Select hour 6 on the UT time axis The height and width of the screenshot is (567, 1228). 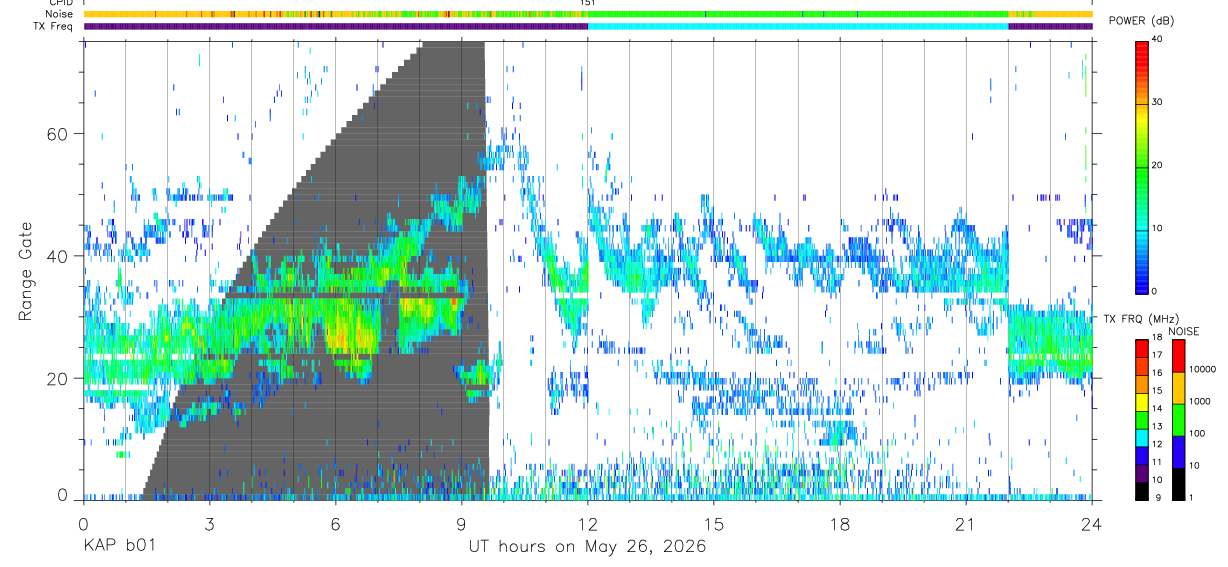point(336,523)
